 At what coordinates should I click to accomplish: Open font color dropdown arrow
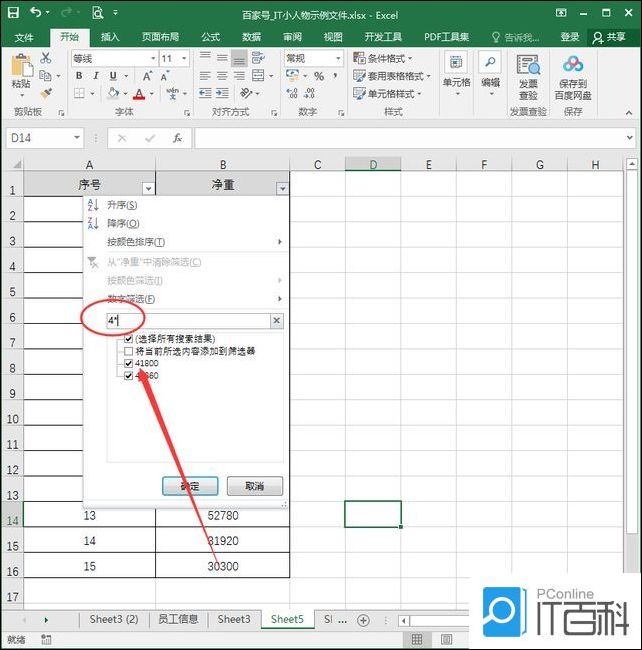tap(151, 94)
